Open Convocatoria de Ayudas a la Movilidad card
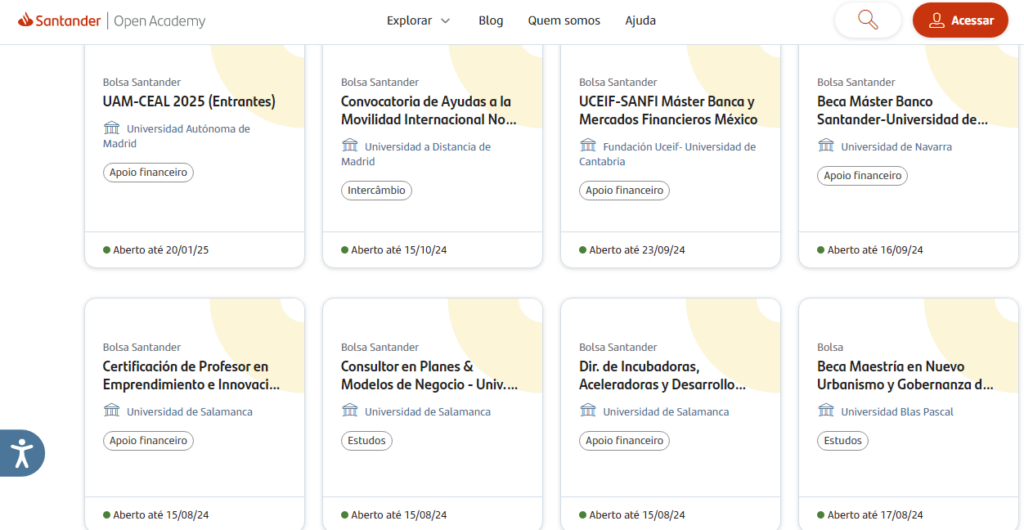The height and width of the screenshot is (530, 1024). [x=428, y=111]
